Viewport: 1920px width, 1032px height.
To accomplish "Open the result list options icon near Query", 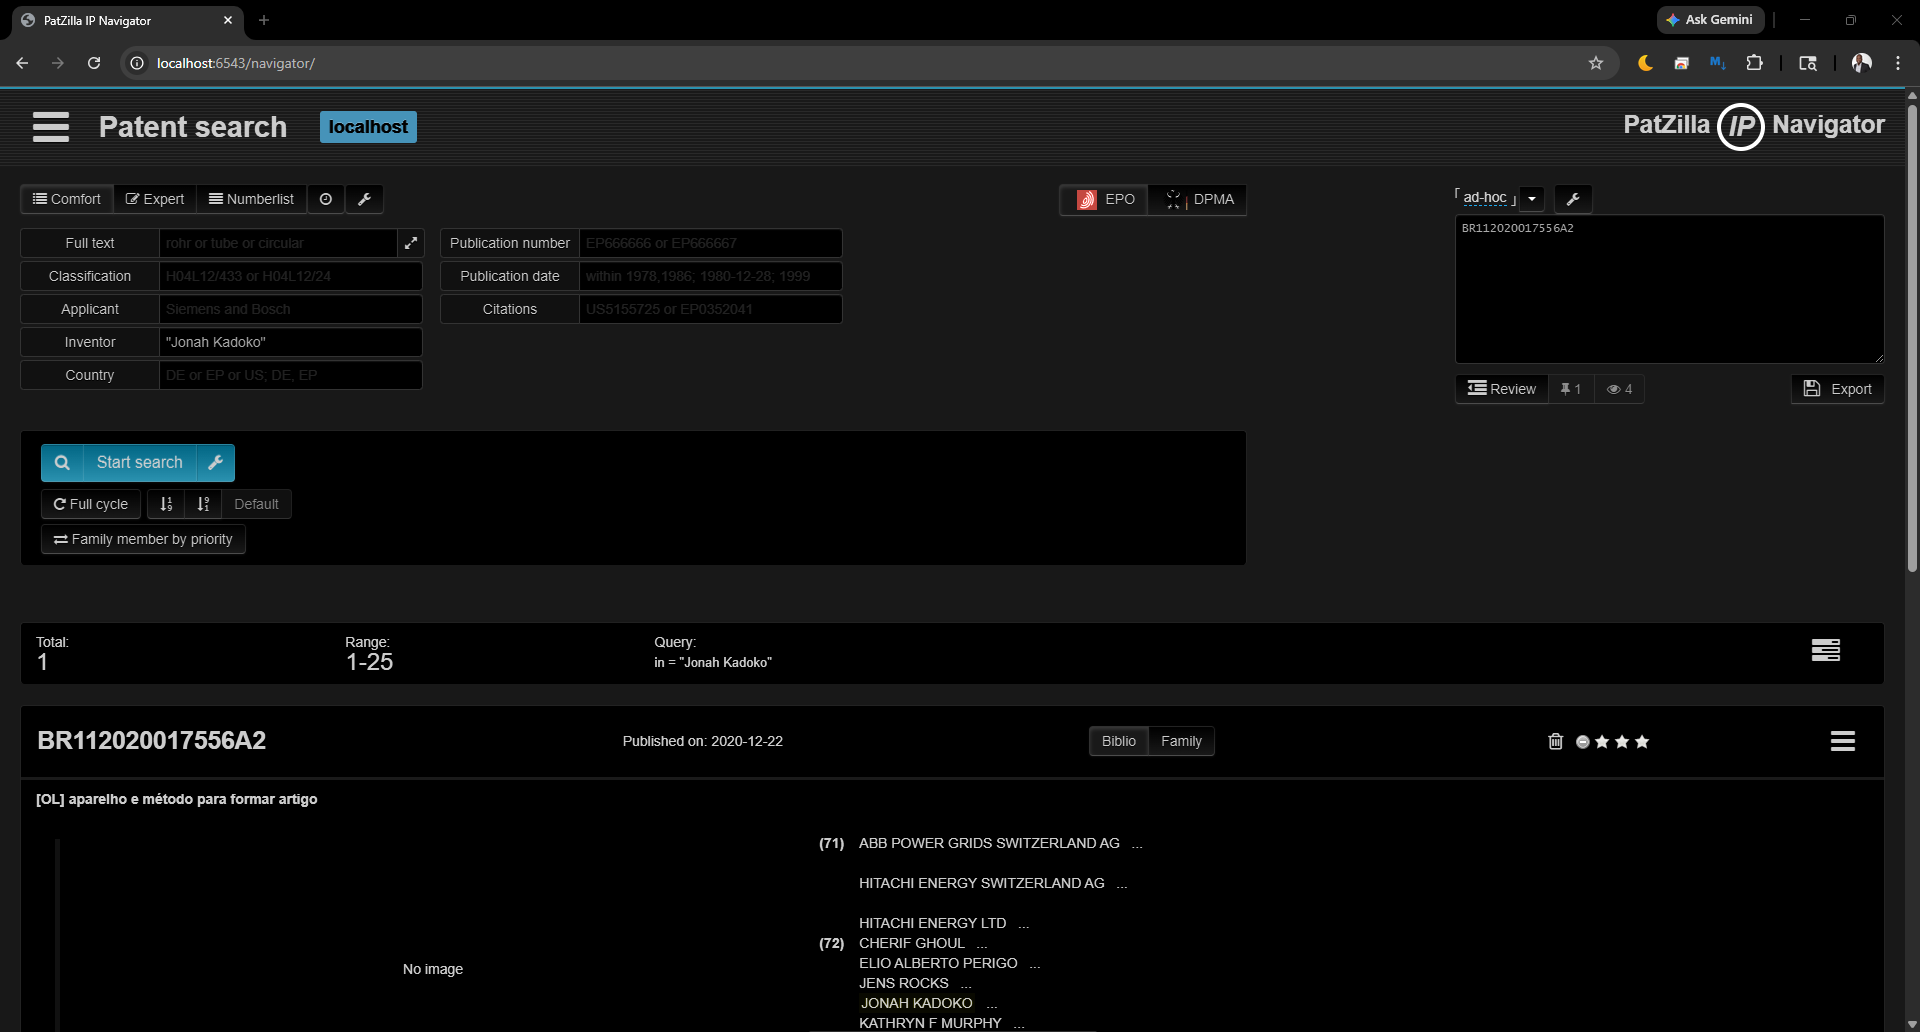I will click(1826, 650).
